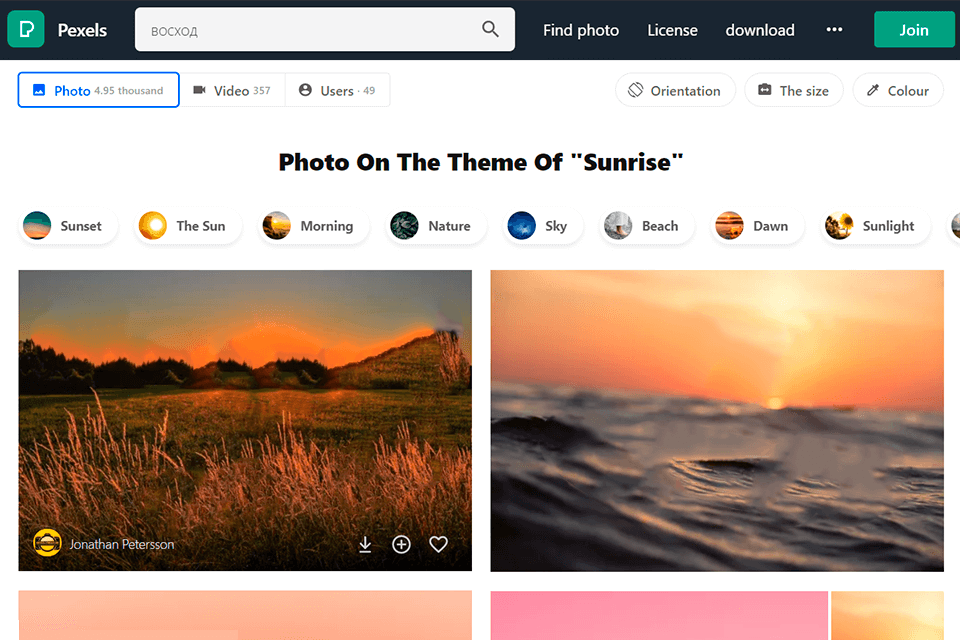Screen dimensions: 960x640
Task: Add the field photo via the plus icon
Action: (401, 544)
